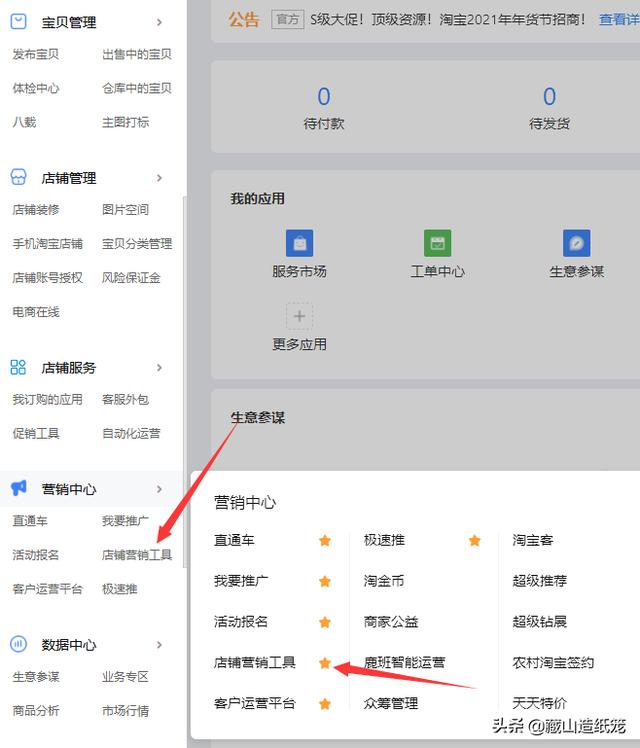The image size is (640, 748).
Task: Open the 工单中心 app icon
Action: click(x=437, y=243)
